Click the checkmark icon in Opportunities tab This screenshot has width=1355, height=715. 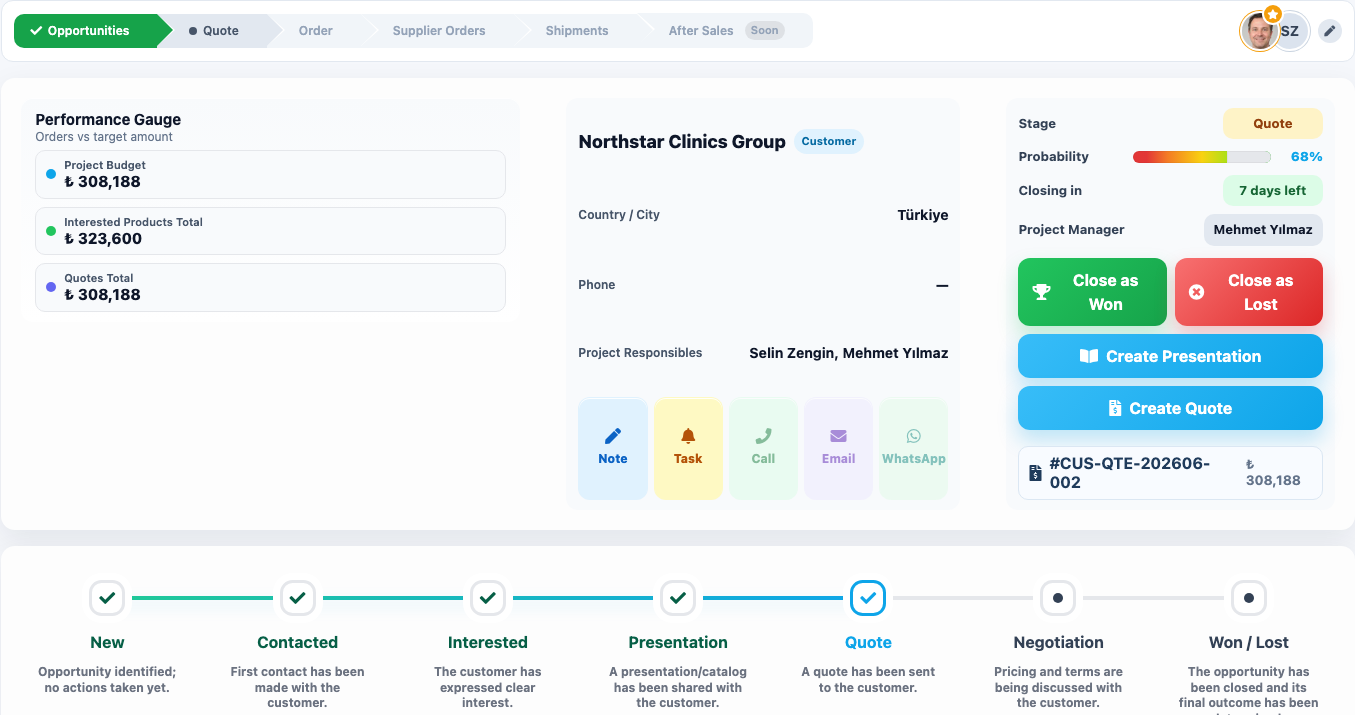(x=36, y=31)
